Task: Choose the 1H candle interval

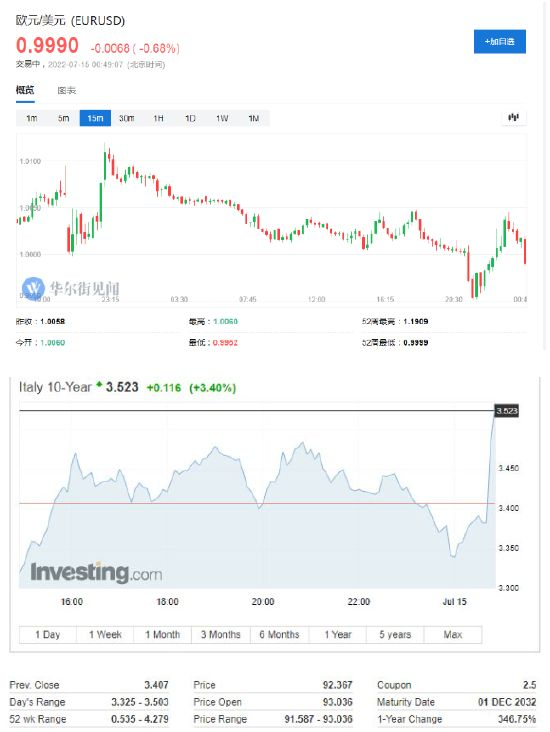Action: point(159,118)
